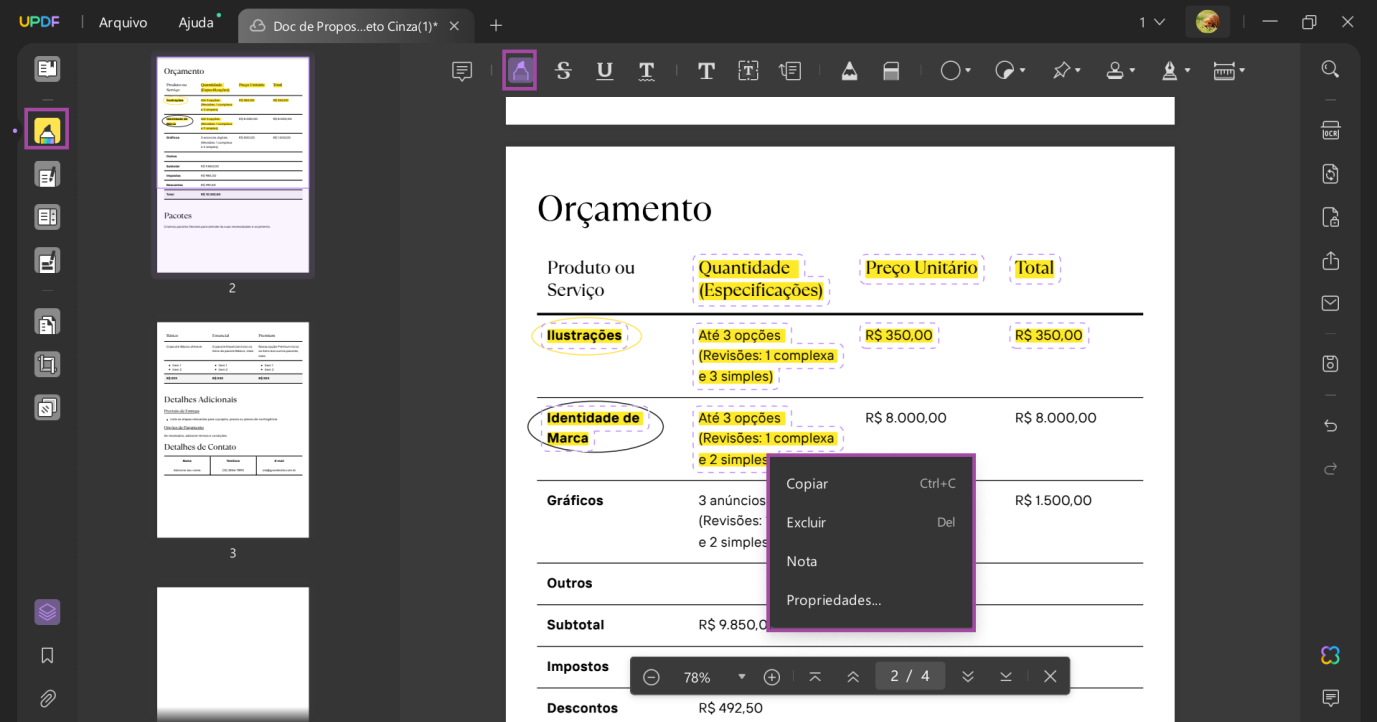This screenshot has height=722, width=1377.
Task: Open the Edit PDF mode in sidebar
Action: coord(47,175)
